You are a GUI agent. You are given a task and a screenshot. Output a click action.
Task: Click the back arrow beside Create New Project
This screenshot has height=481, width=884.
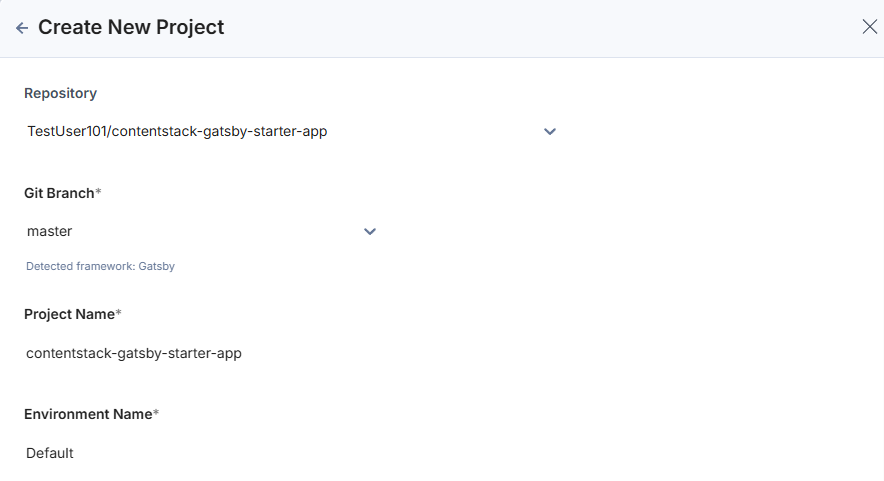(x=22, y=28)
